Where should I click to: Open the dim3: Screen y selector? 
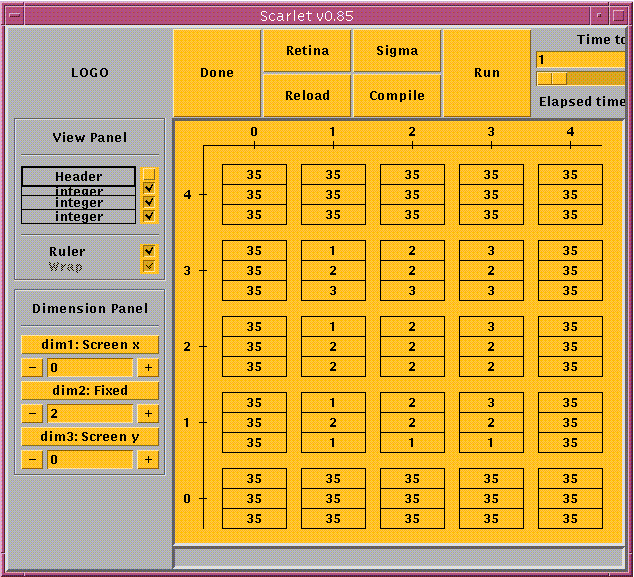90,437
